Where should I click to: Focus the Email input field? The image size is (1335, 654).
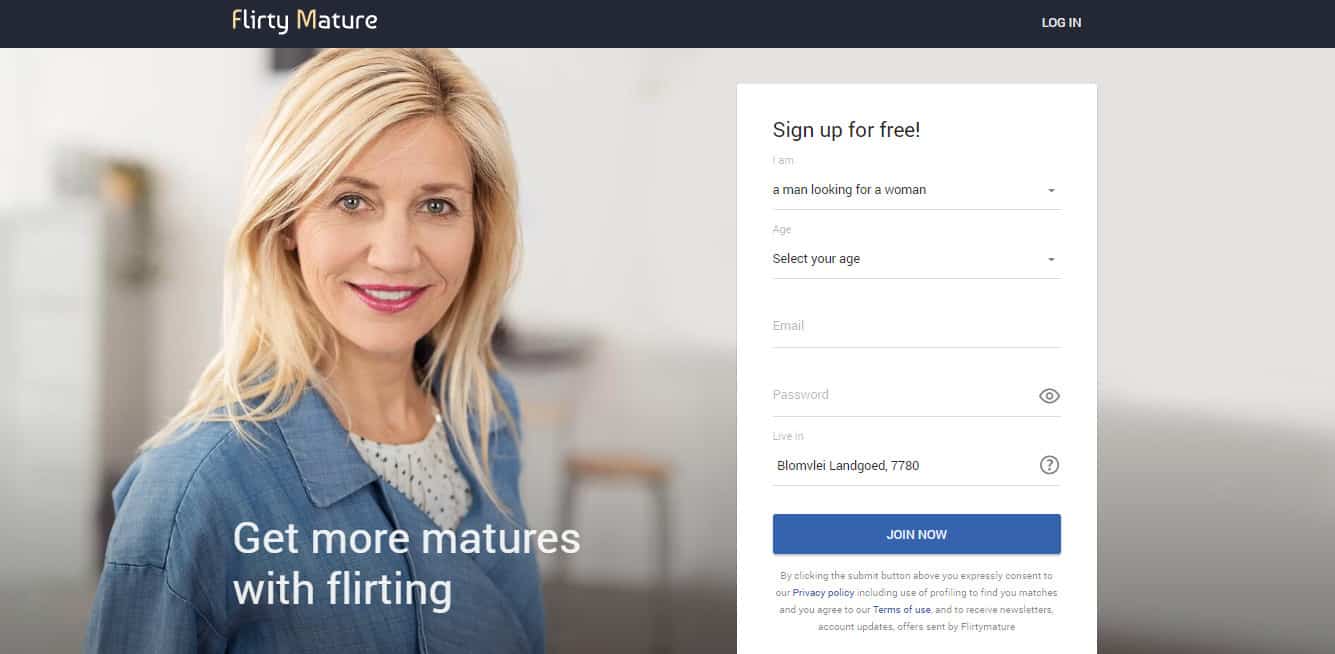(916, 326)
